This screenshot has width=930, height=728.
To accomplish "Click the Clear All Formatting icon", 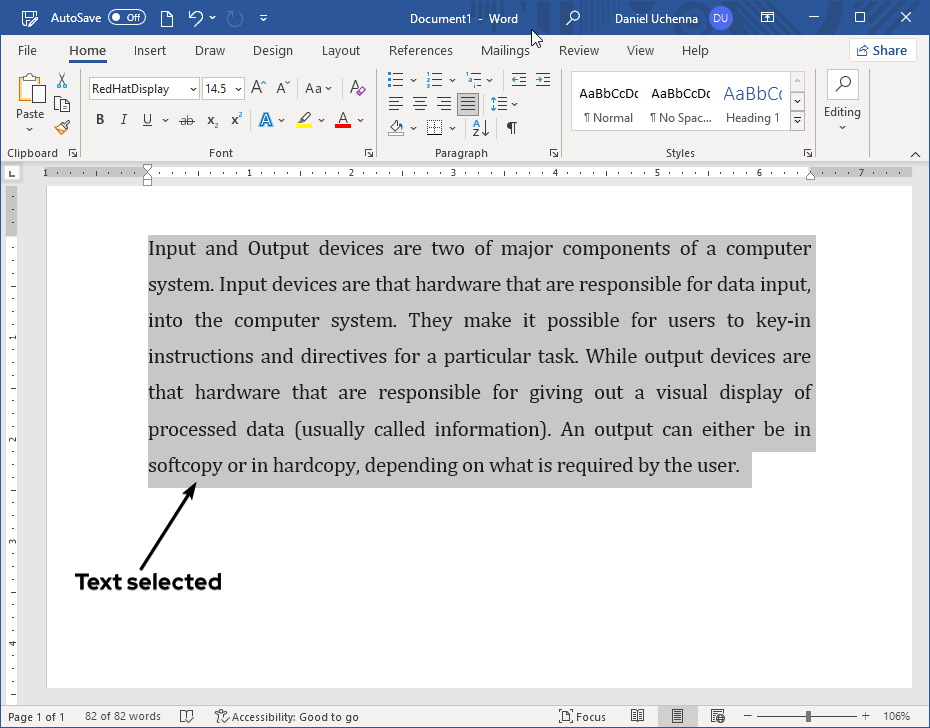I will pos(359,89).
